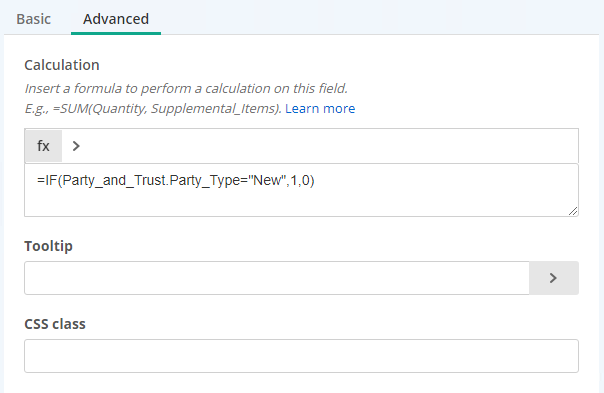This screenshot has height=393, width=604.
Task: Open the fx function builder
Action: pyautogui.click(x=44, y=146)
